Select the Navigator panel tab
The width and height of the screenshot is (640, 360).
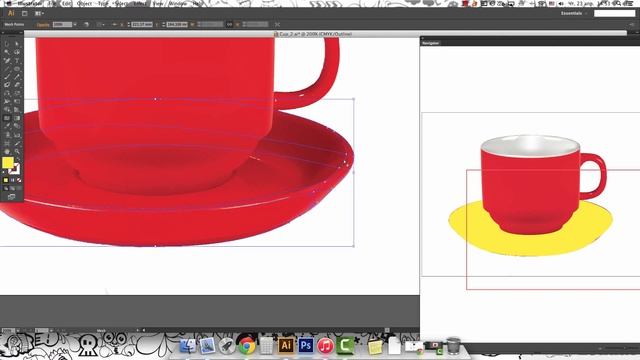coord(431,43)
